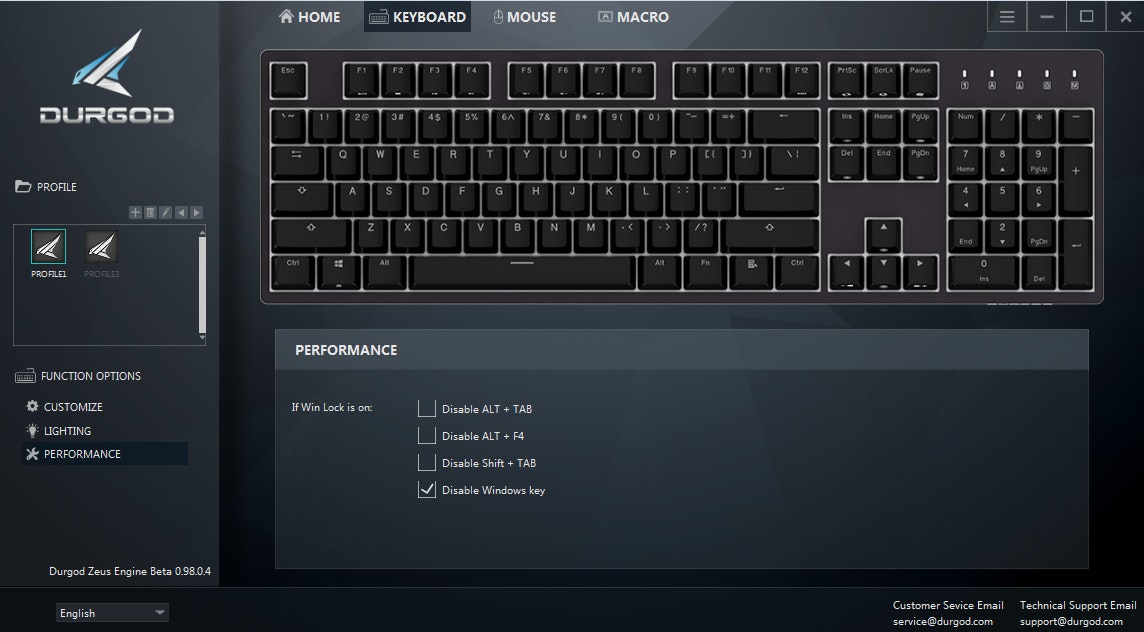Select the Esc key on keyboard graphic
The width and height of the screenshot is (1144, 632).
point(288,80)
